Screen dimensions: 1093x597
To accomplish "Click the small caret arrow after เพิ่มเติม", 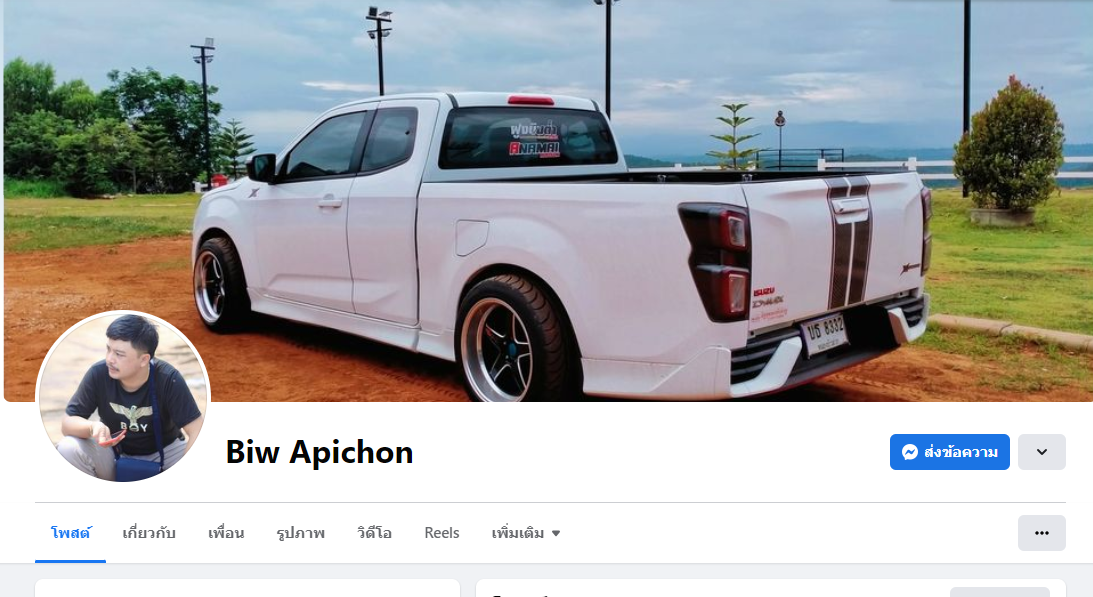I will 556,534.
